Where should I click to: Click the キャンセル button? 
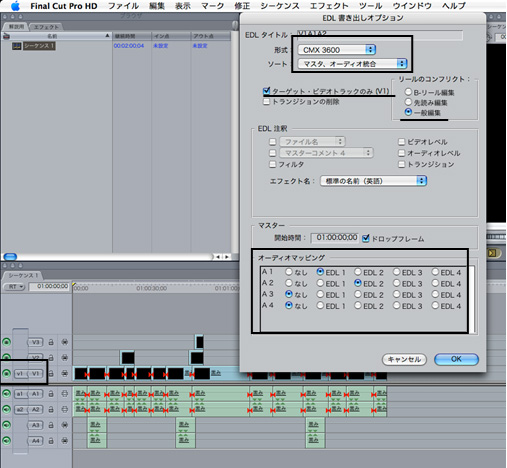coord(404,359)
